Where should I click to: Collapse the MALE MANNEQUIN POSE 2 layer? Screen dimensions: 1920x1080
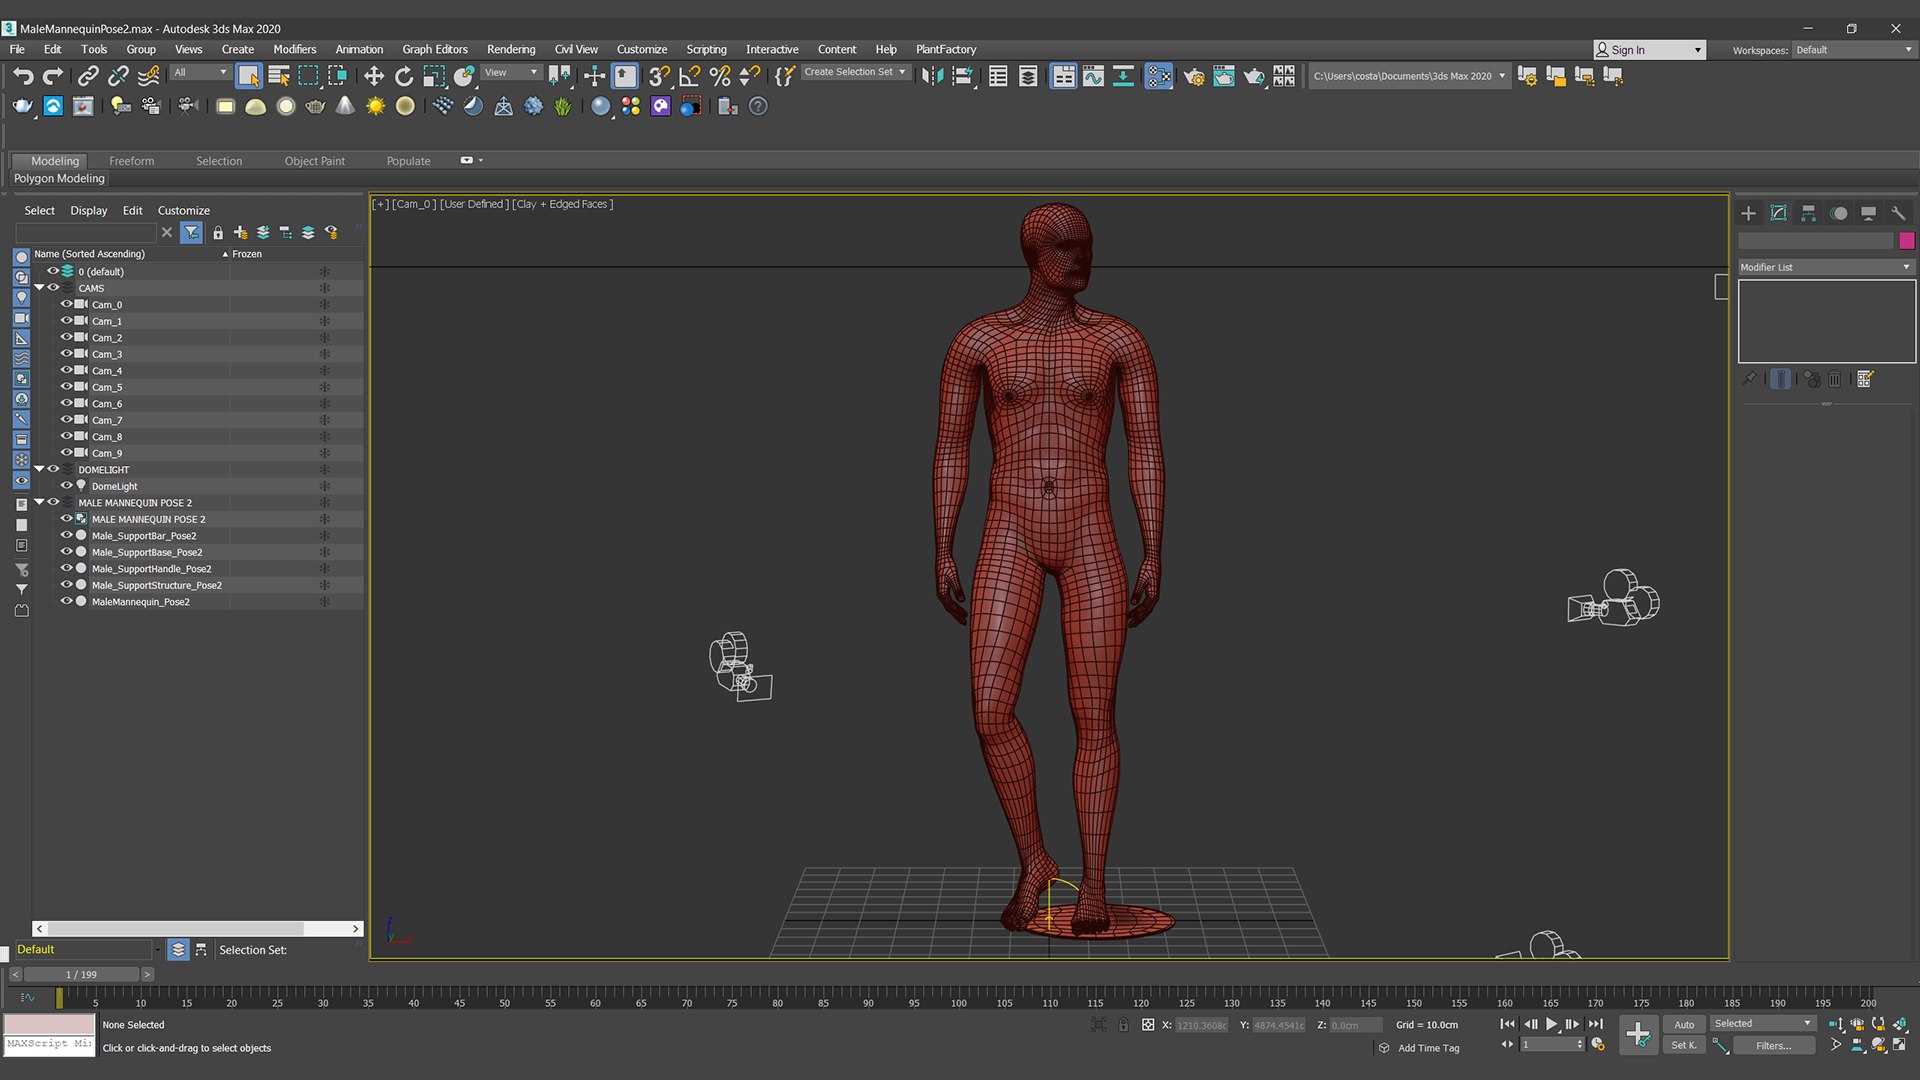[40, 502]
